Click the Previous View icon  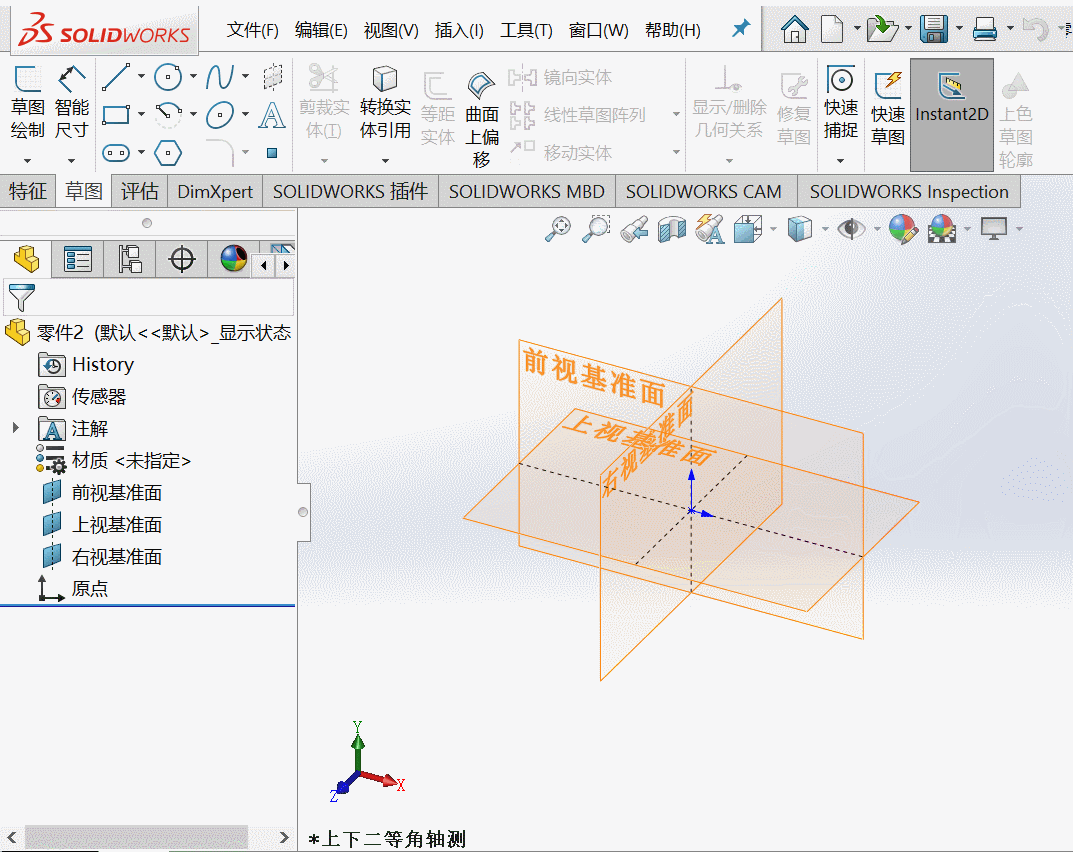[634, 229]
